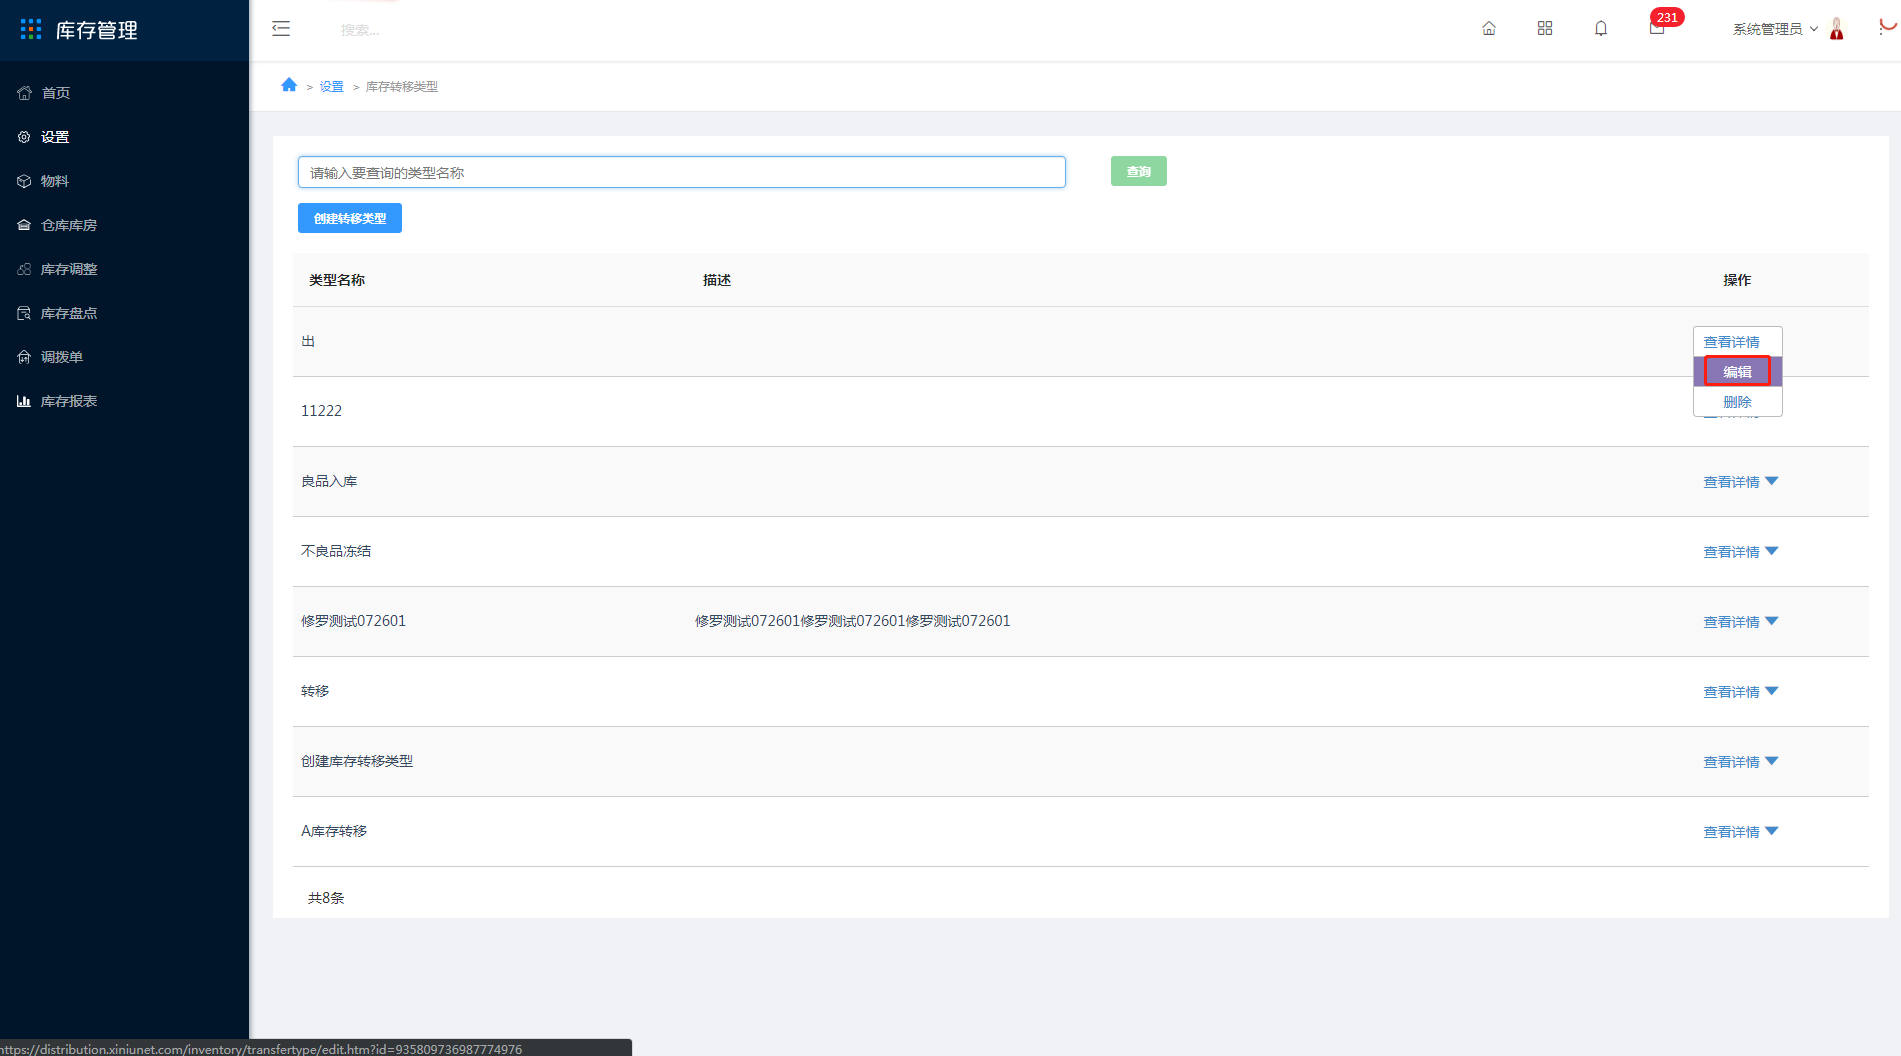View details of 不良品冻结 row
Screen dimensions: 1901x1056
tap(1731, 552)
